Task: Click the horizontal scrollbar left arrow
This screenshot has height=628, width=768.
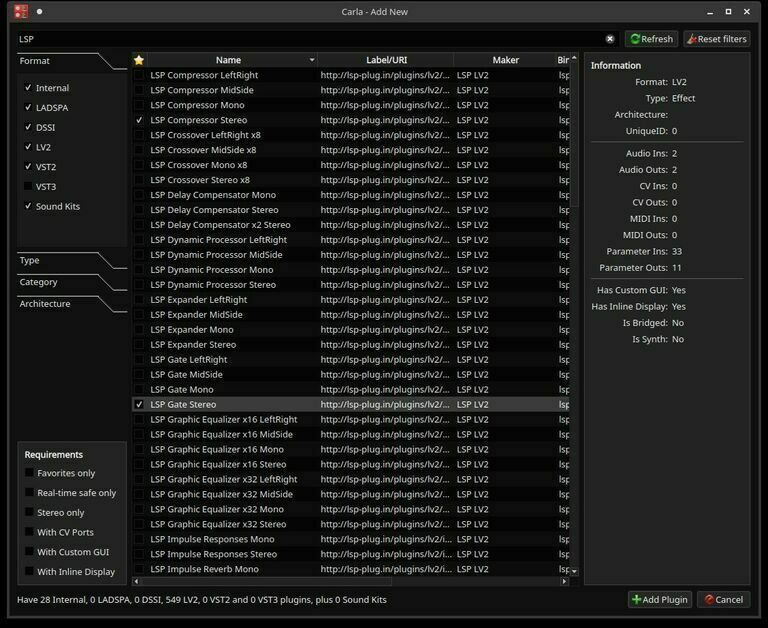Action: (136, 581)
